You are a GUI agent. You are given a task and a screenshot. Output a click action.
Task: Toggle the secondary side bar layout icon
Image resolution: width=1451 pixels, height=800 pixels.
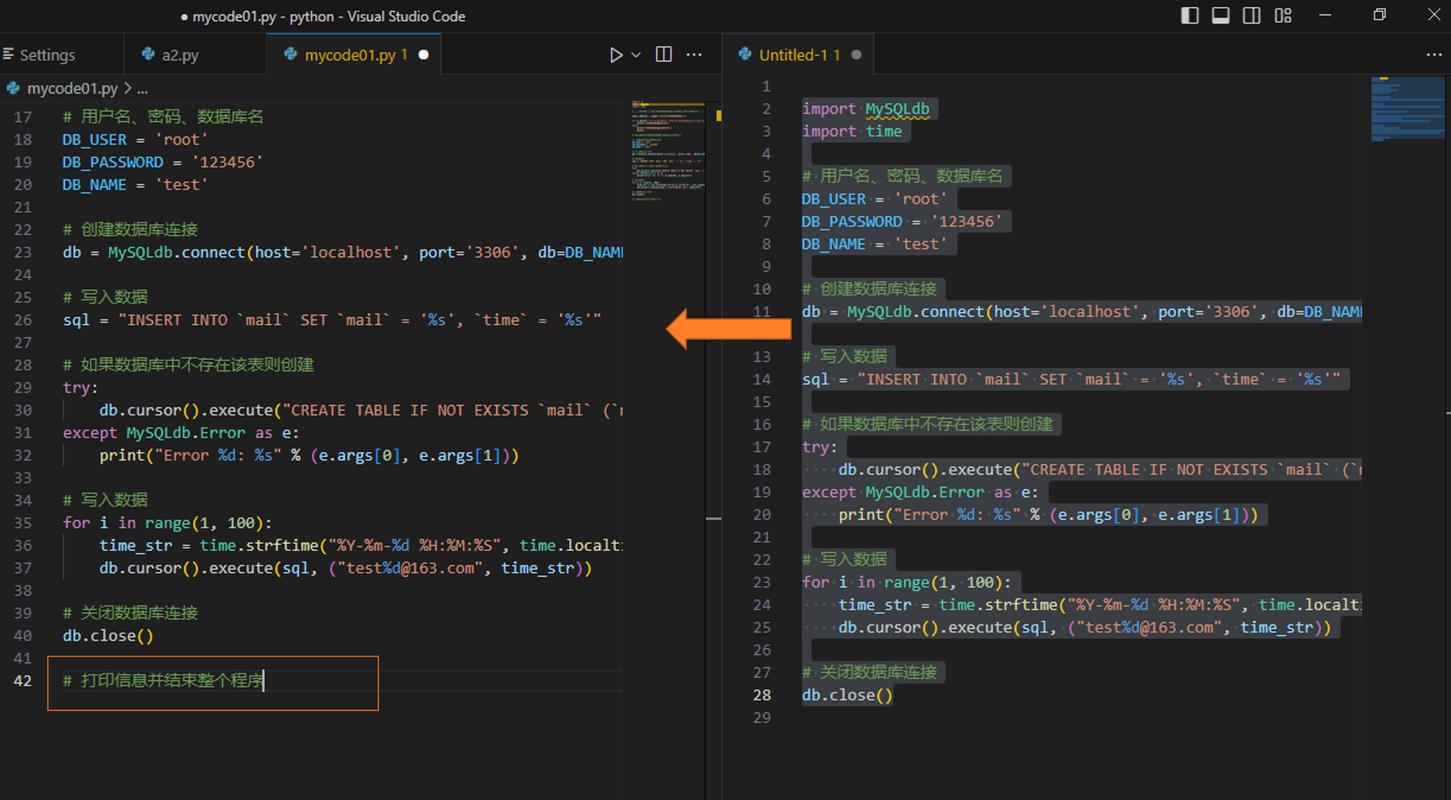point(1252,15)
